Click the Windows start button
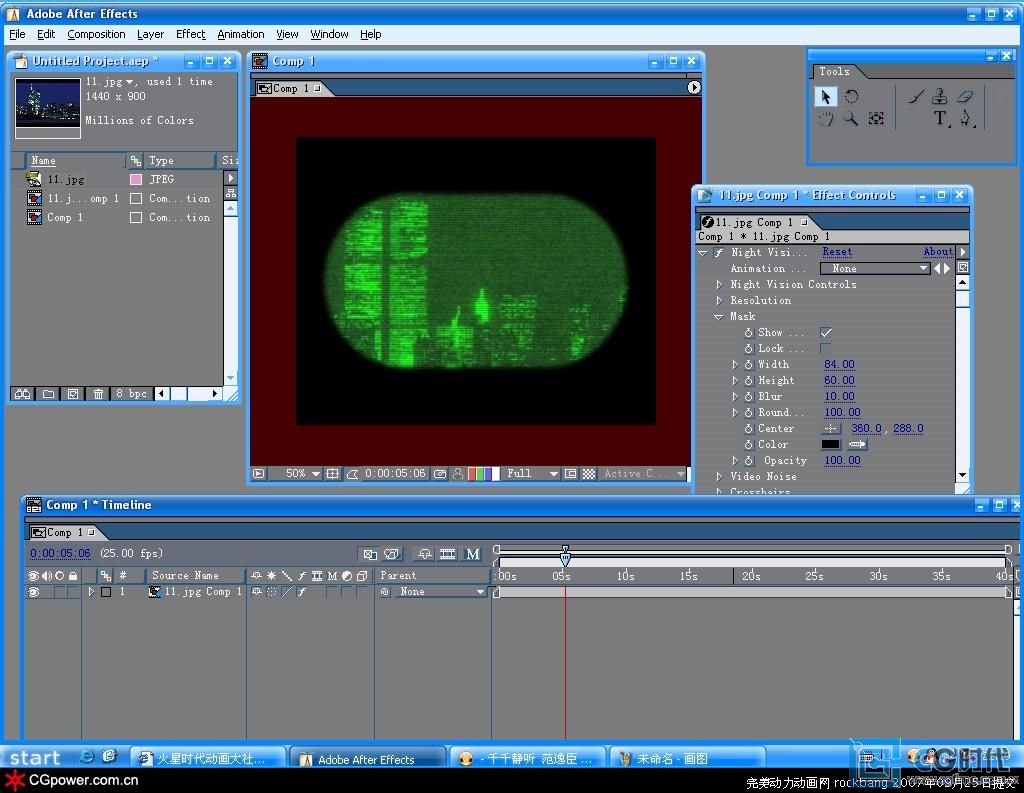The height and width of the screenshot is (793, 1024). (x=35, y=757)
